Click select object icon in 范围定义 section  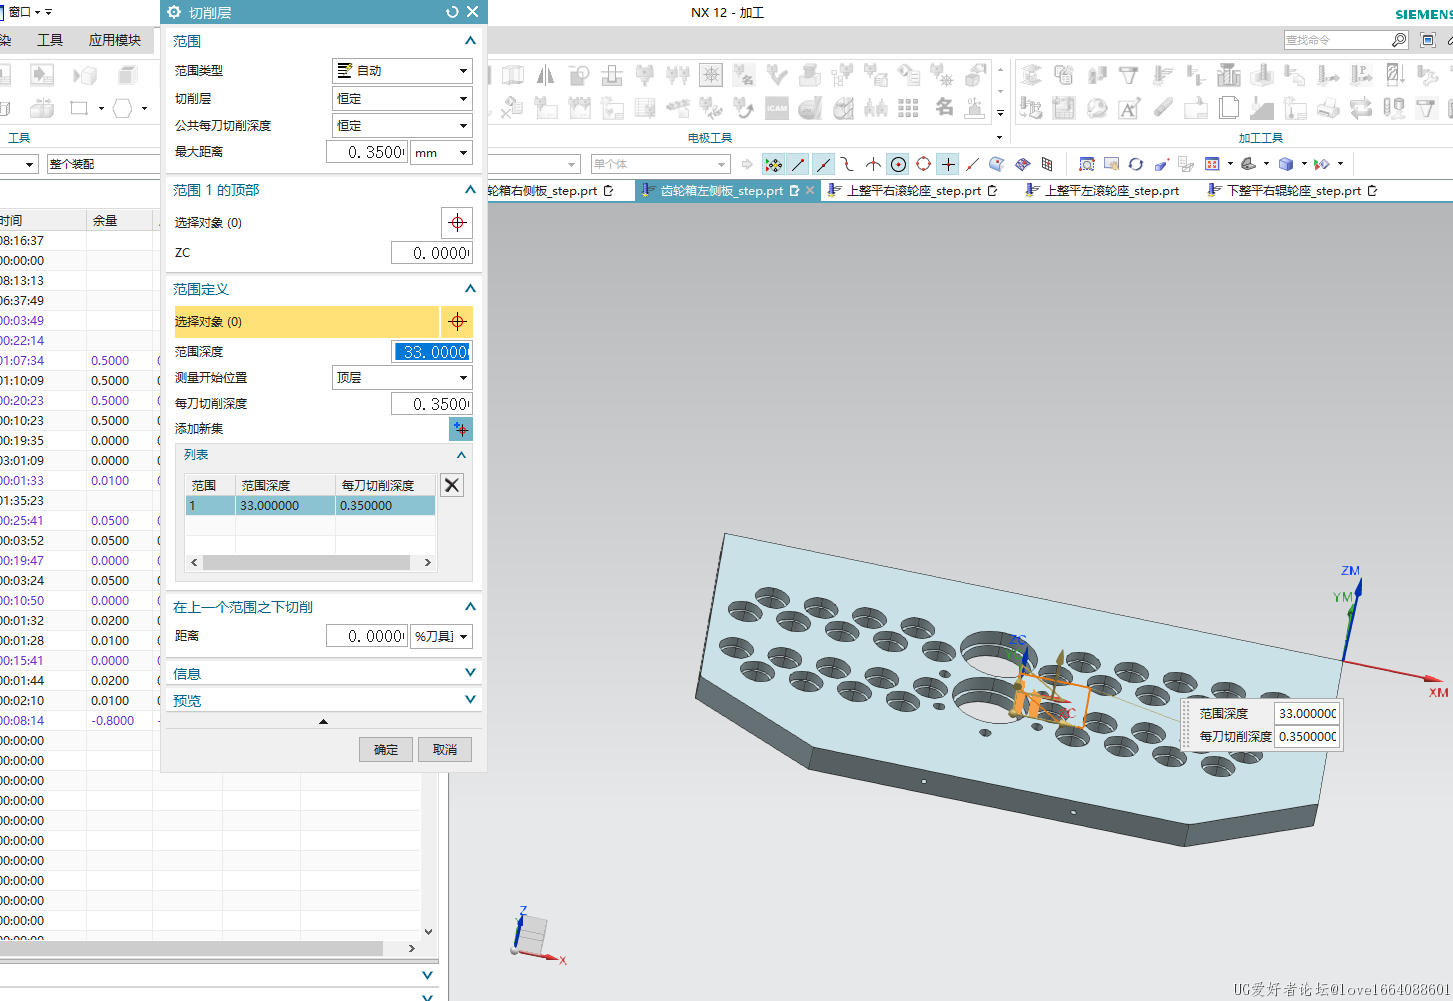[457, 321]
